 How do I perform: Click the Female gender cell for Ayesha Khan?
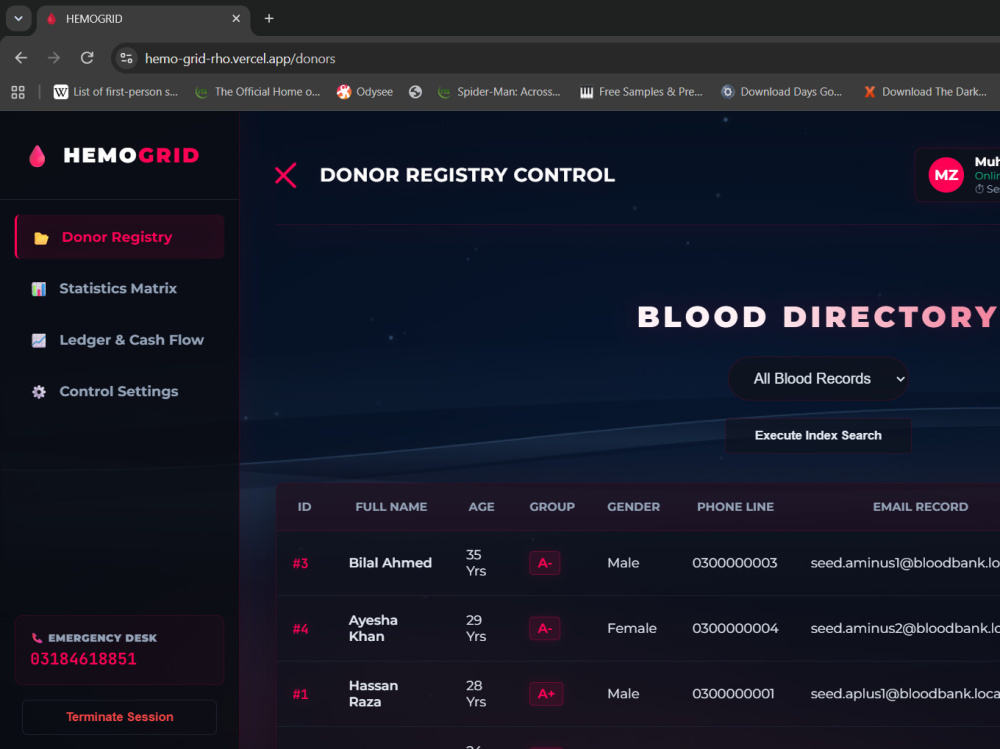click(632, 628)
